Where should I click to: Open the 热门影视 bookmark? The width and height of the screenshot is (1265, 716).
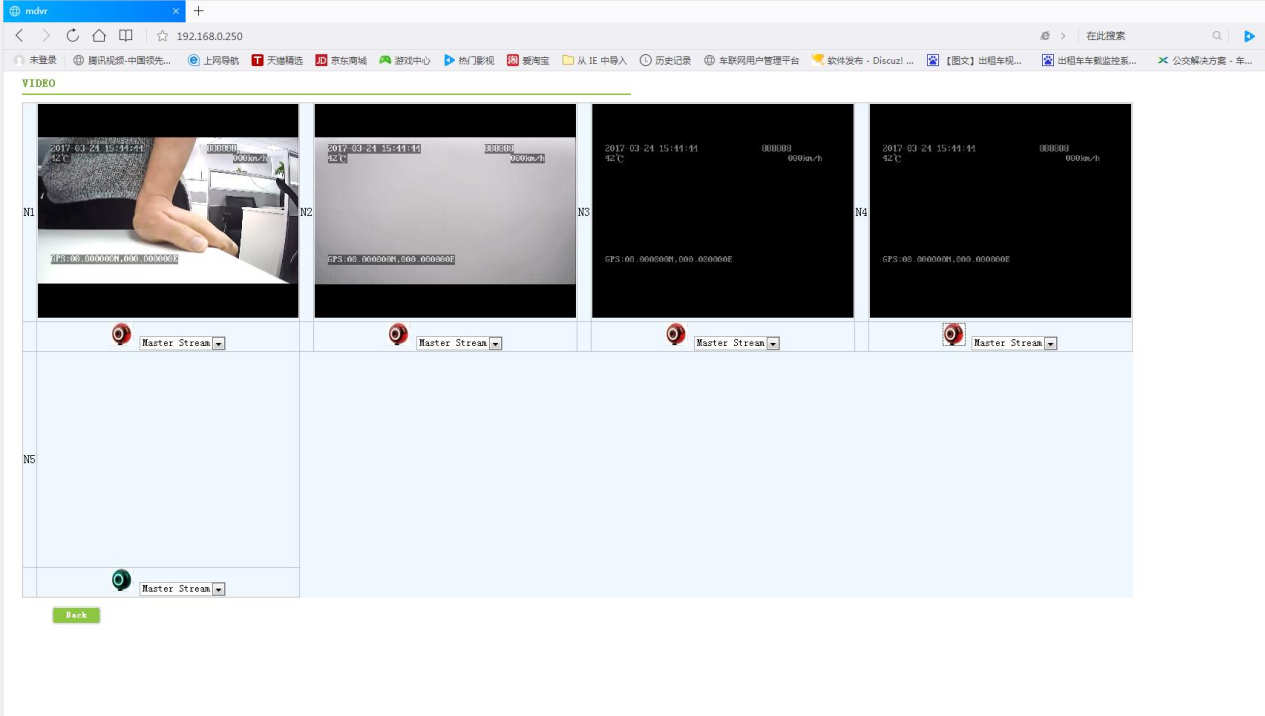[469, 60]
